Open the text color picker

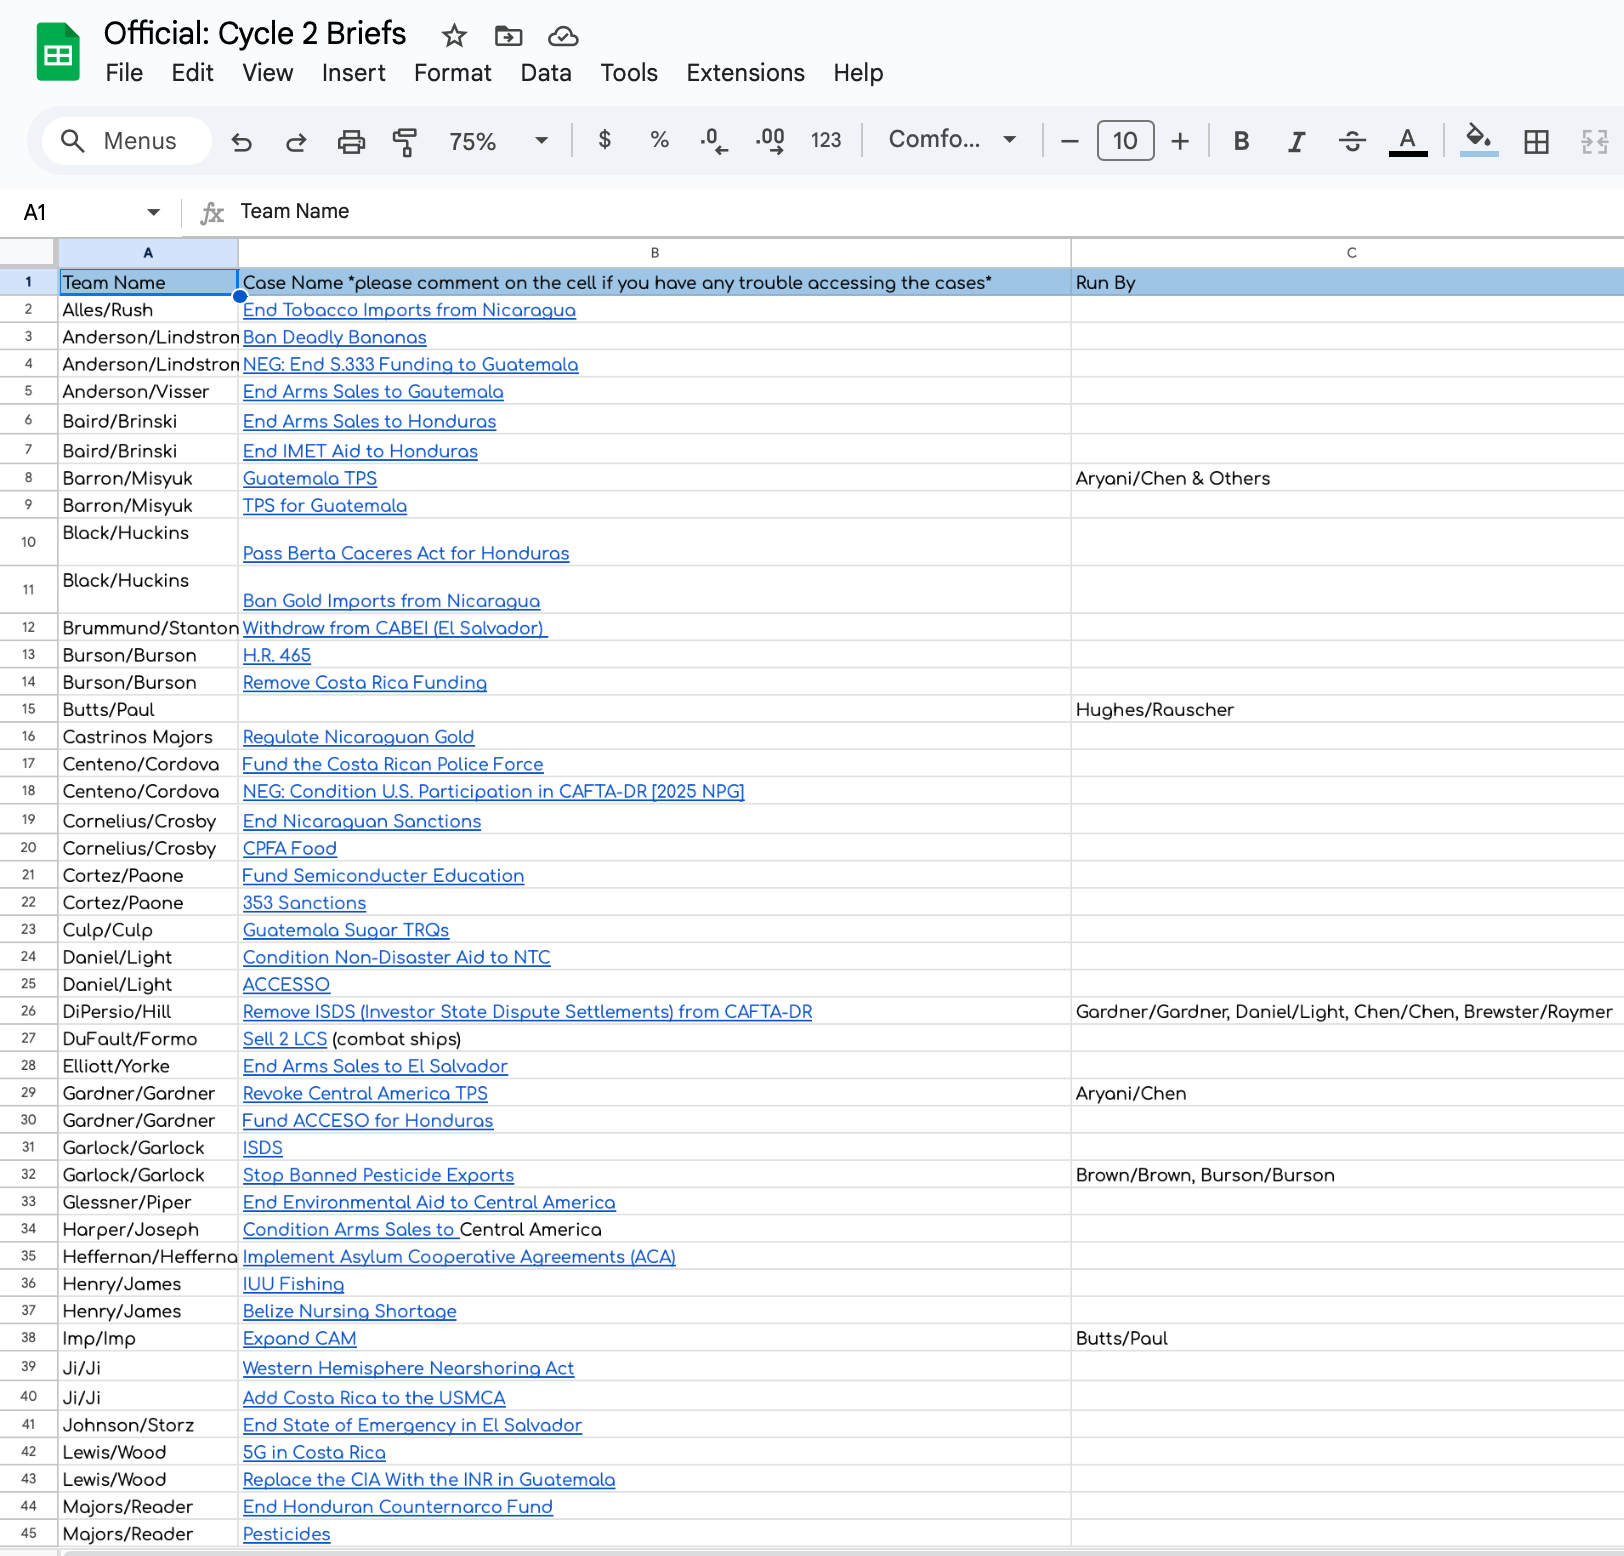(1407, 141)
